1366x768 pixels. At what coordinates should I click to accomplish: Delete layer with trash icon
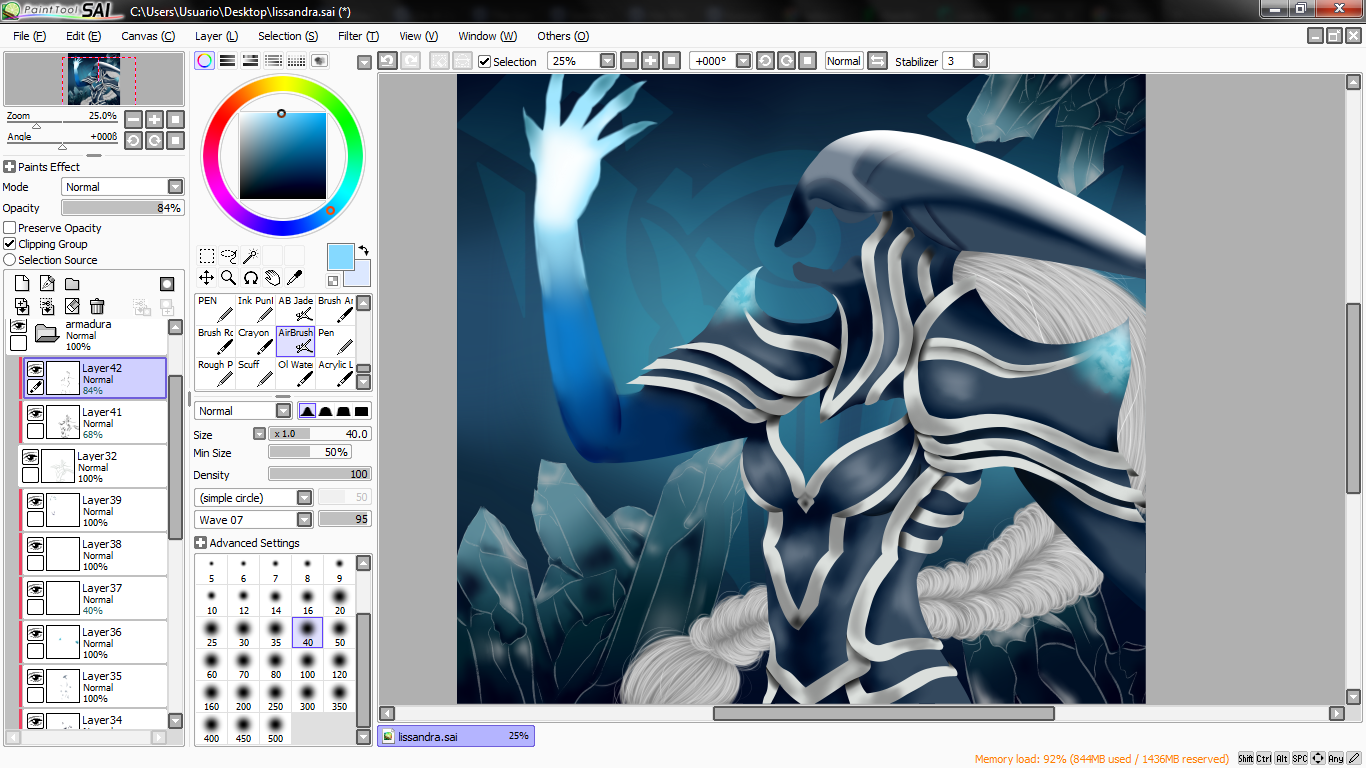97,306
